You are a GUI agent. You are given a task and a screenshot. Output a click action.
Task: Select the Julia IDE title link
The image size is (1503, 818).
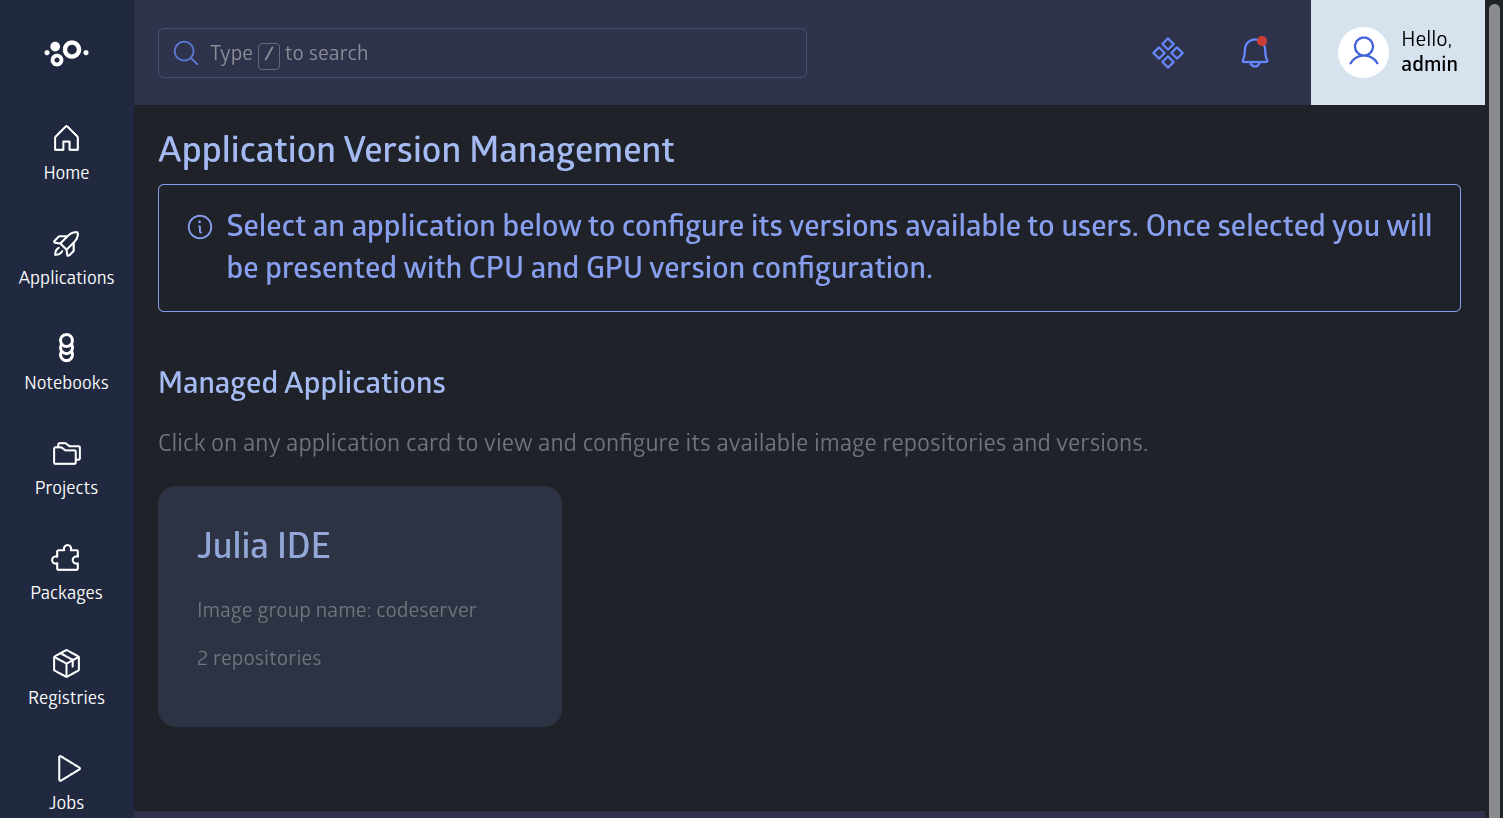[x=263, y=545]
